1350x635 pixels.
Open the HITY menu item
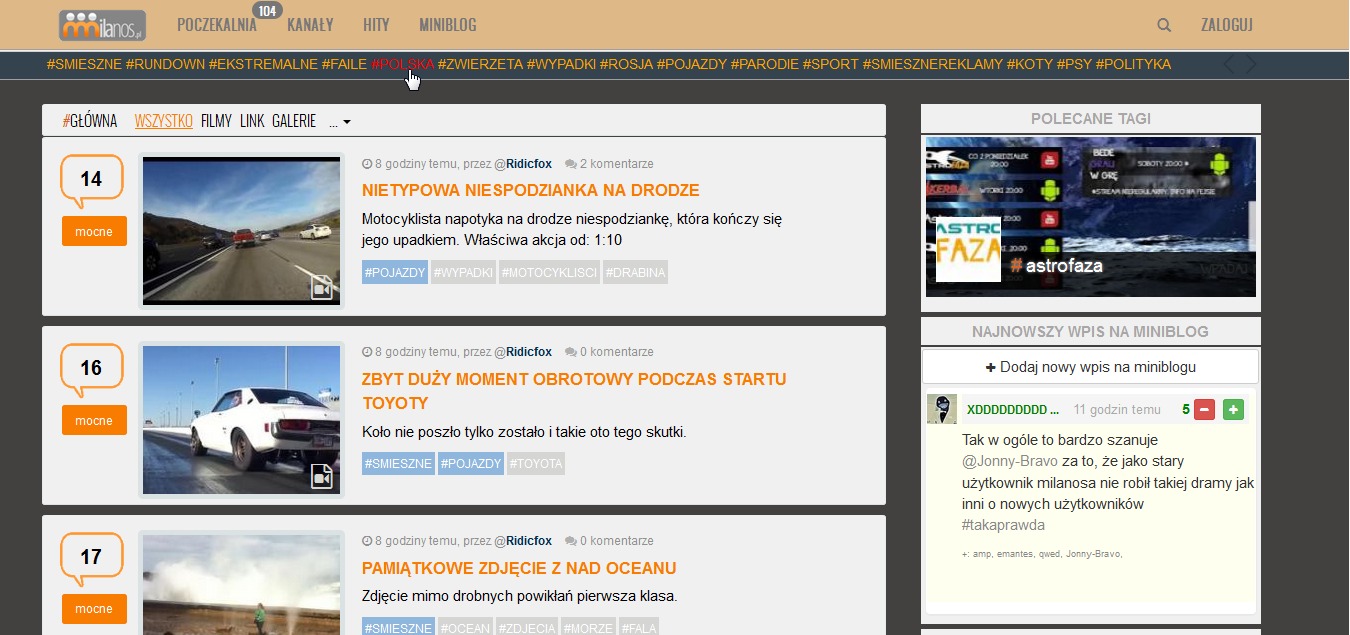376,25
